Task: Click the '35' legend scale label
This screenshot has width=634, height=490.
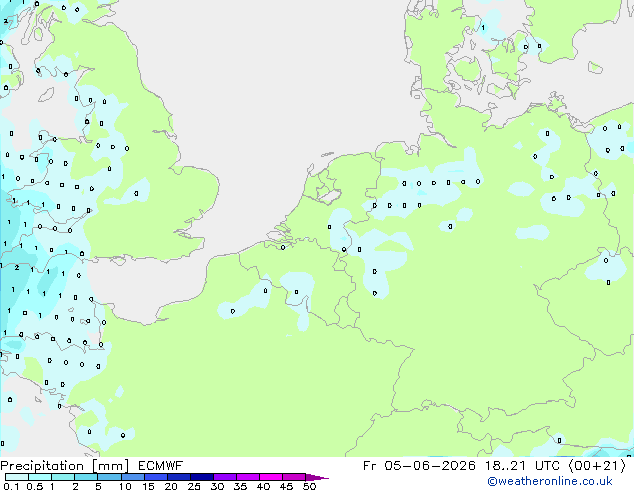Action: (240, 486)
